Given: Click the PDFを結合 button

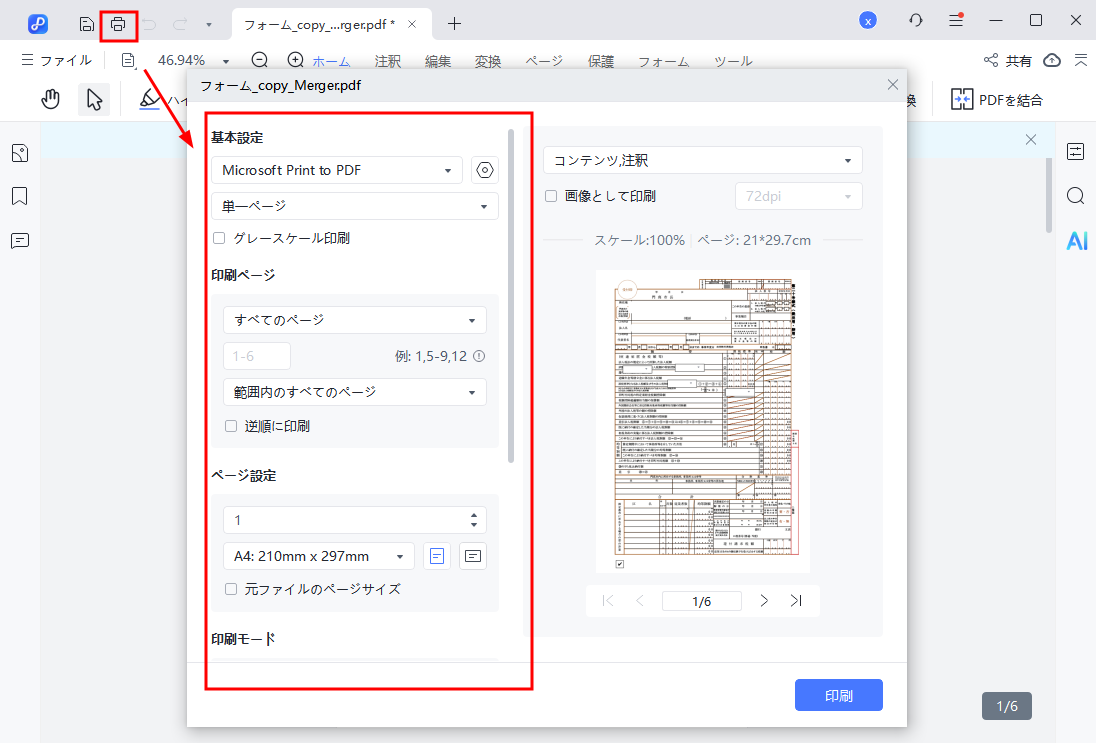Looking at the screenshot, I should point(998,99).
